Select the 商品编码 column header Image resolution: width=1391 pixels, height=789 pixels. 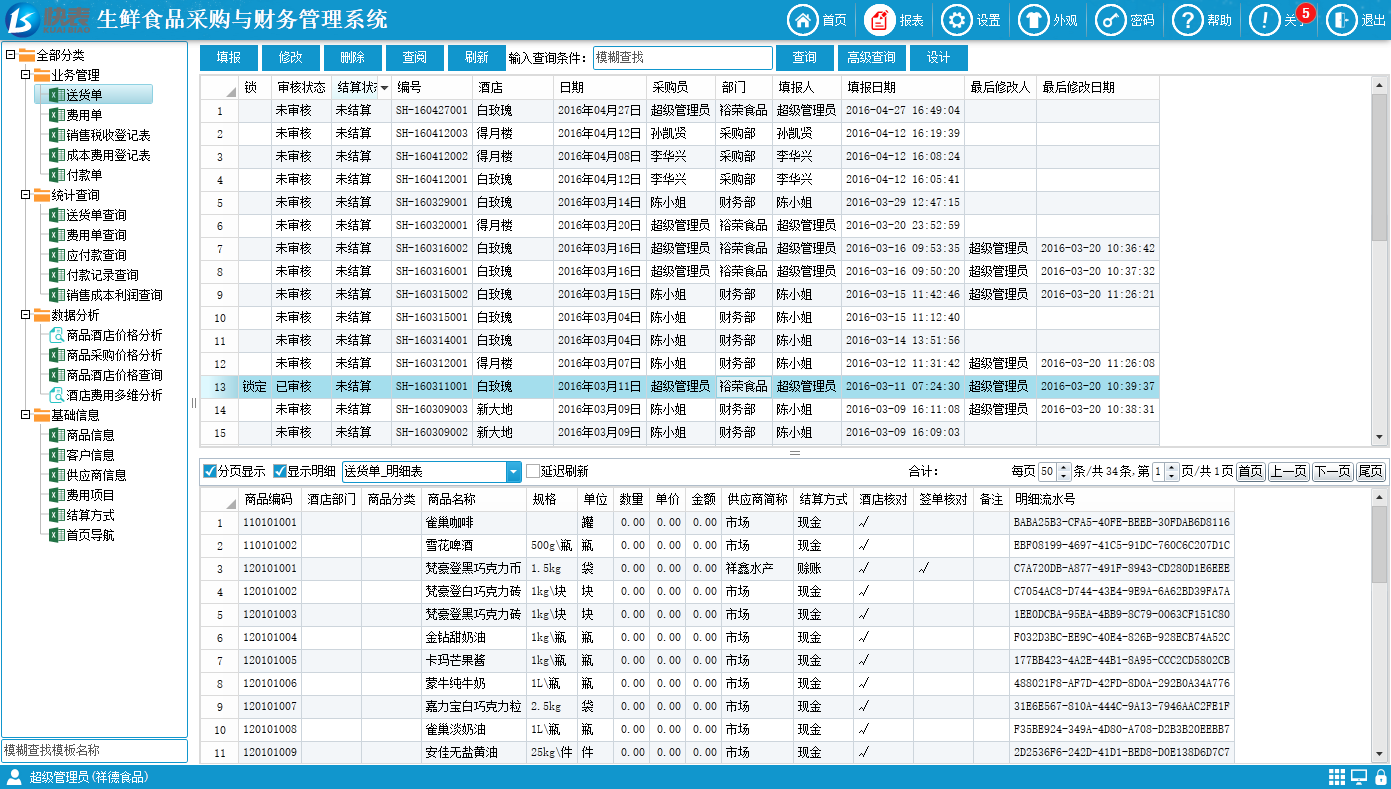[269, 499]
